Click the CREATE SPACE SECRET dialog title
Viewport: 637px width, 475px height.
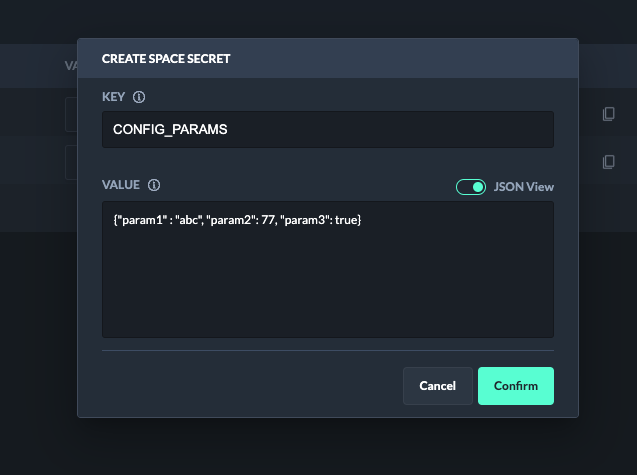click(x=166, y=59)
